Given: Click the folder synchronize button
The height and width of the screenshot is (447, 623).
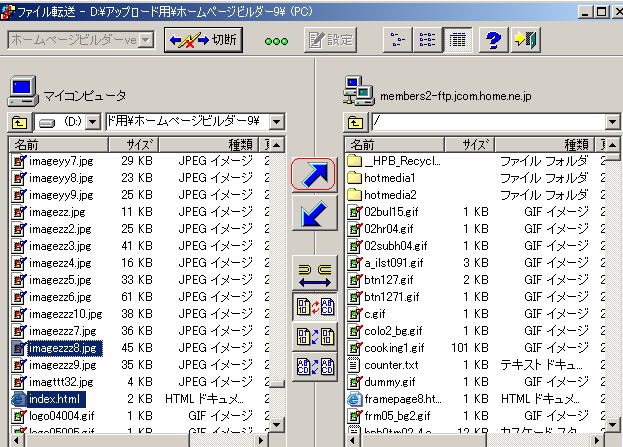Looking at the screenshot, I should [314, 274].
